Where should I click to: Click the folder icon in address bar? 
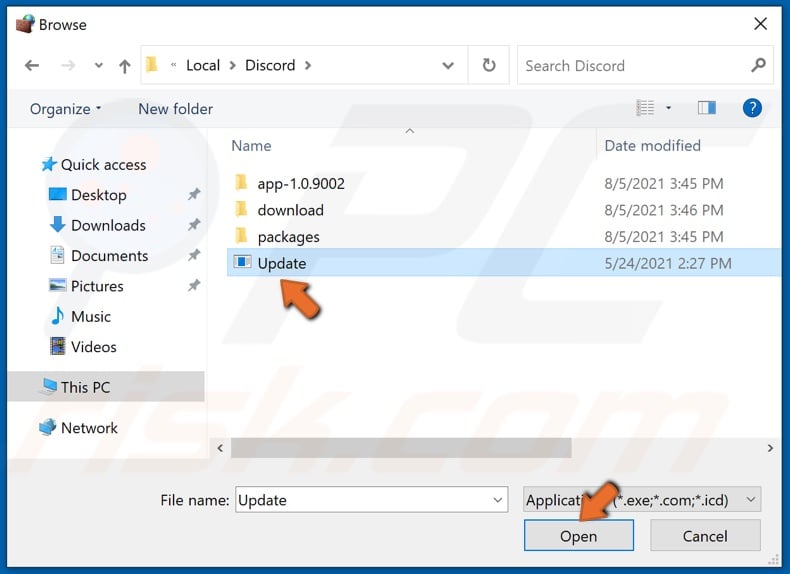pos(152,65)
